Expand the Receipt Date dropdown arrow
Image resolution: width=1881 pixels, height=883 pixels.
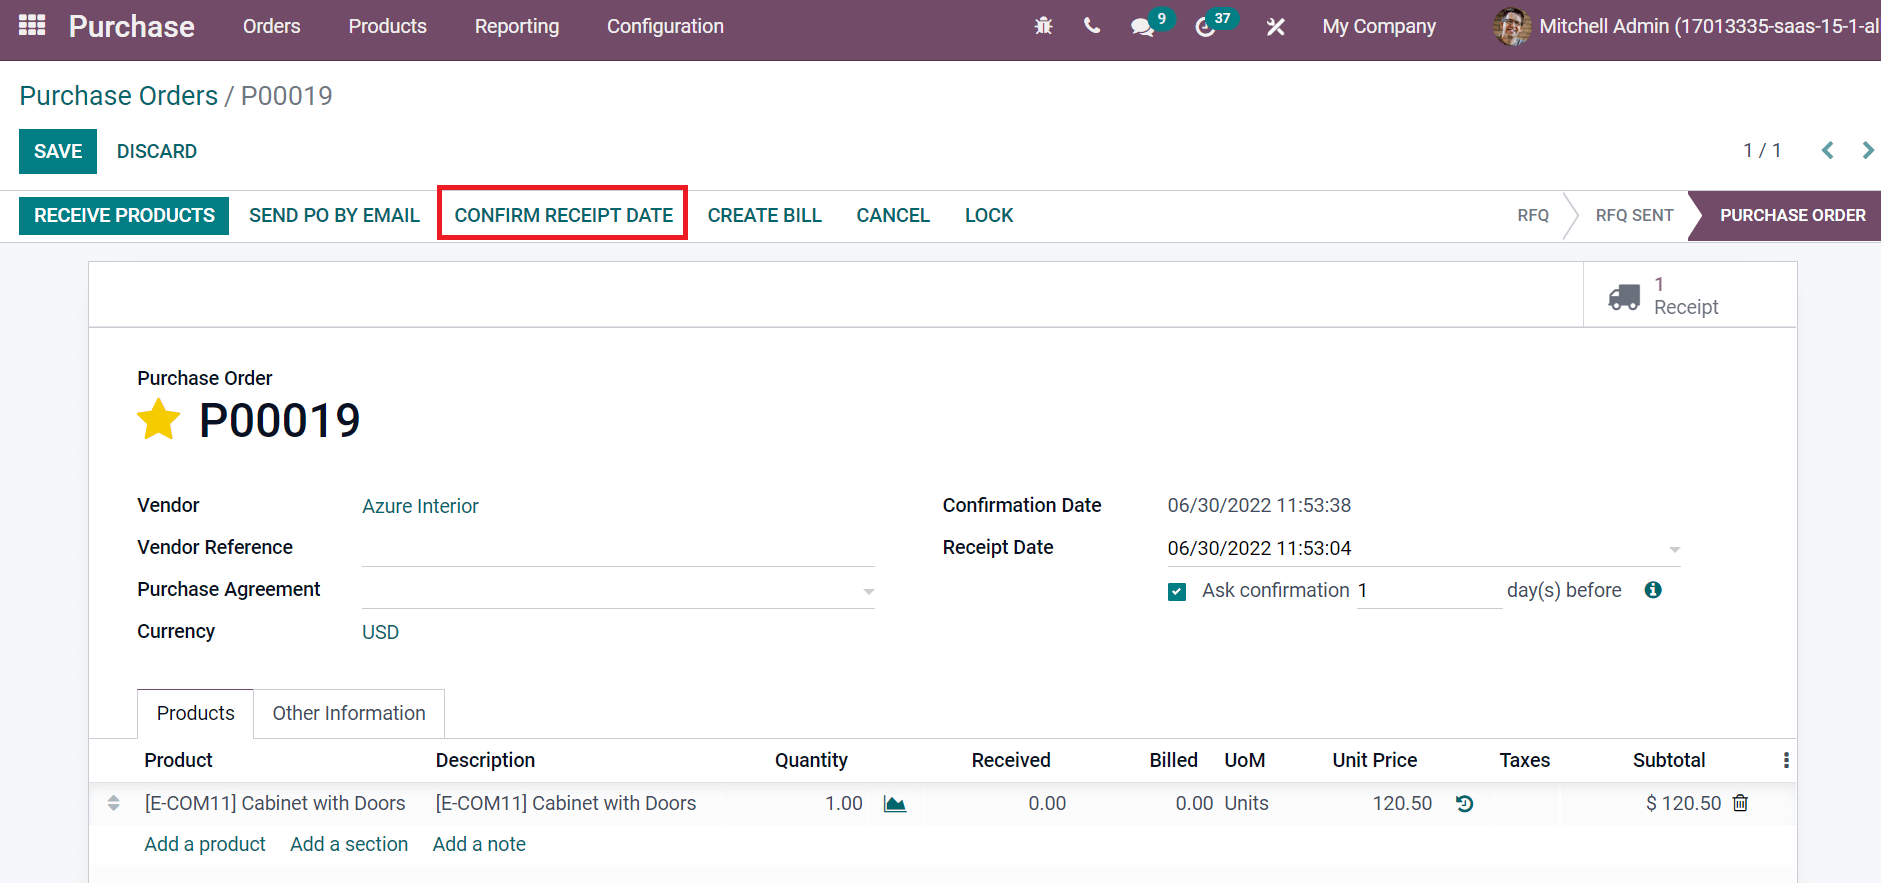coord(1674,549)
